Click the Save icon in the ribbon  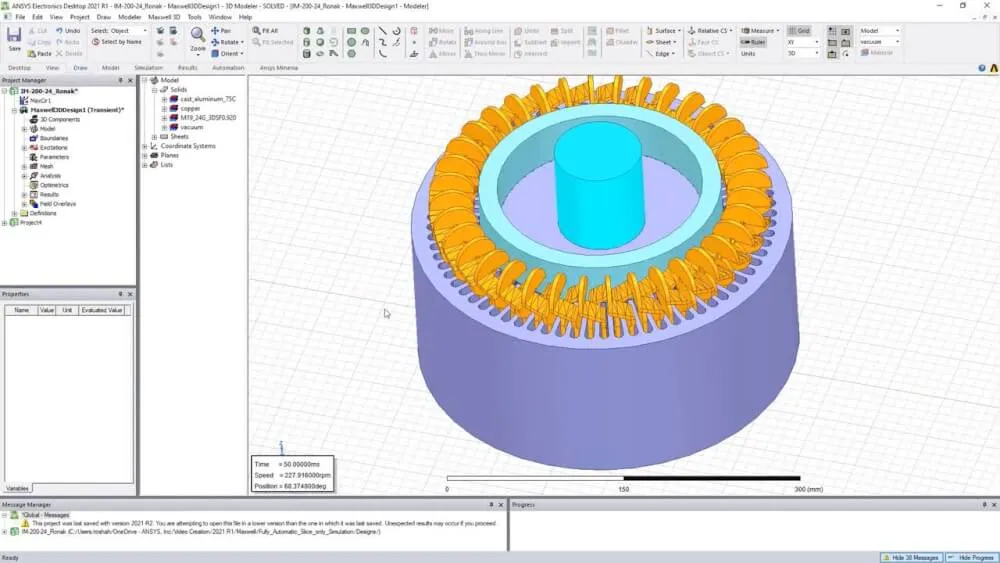[14, 39]
